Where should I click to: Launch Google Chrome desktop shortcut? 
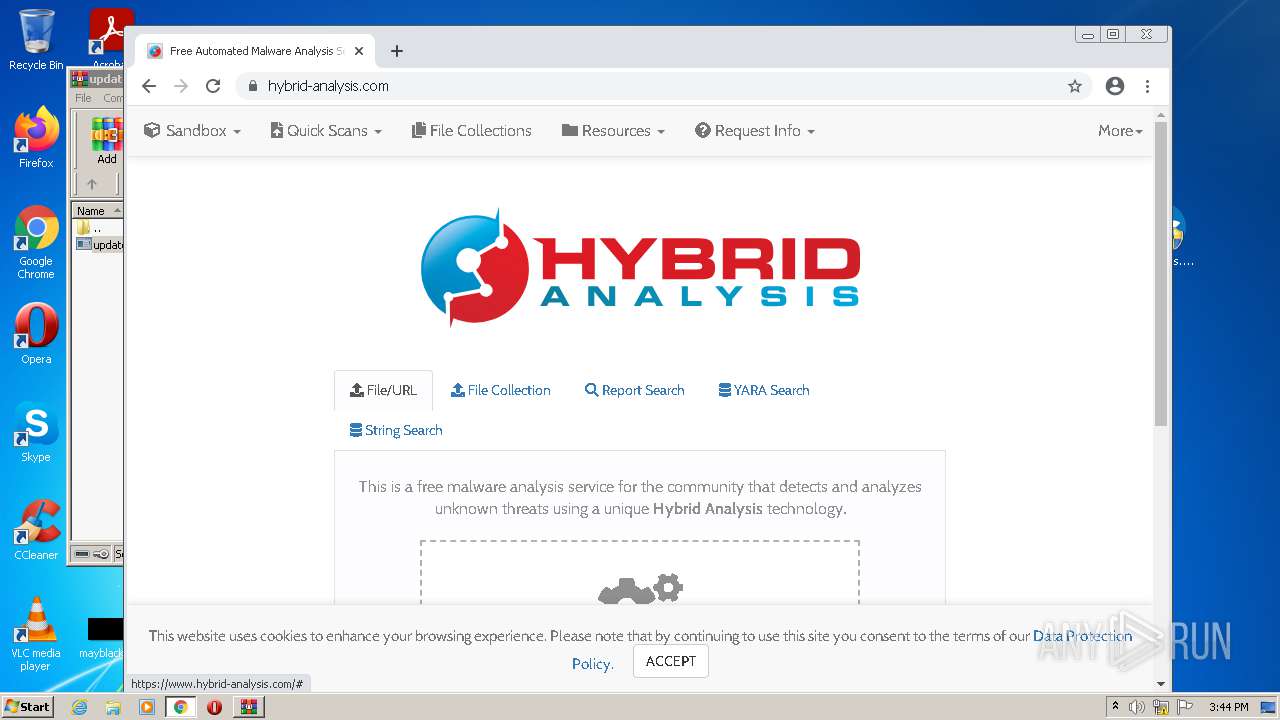point(36,243)
